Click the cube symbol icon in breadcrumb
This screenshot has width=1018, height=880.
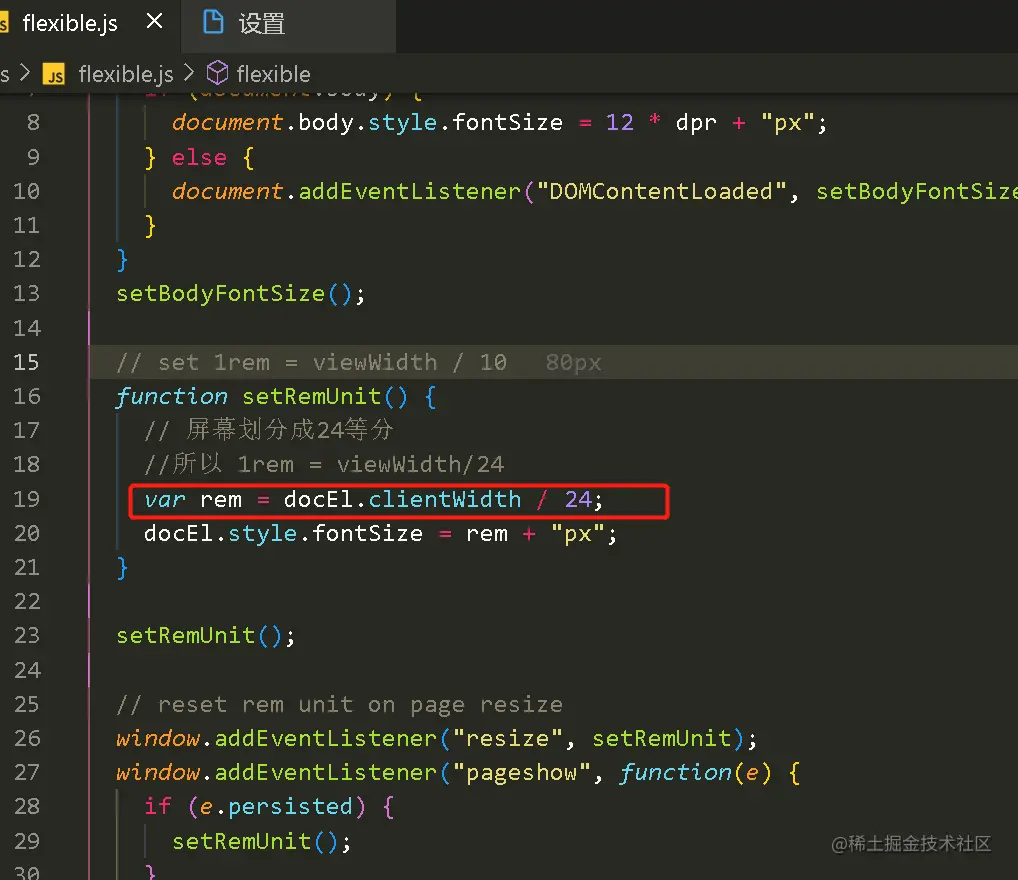pyautogui.click(x=217, y=73)
